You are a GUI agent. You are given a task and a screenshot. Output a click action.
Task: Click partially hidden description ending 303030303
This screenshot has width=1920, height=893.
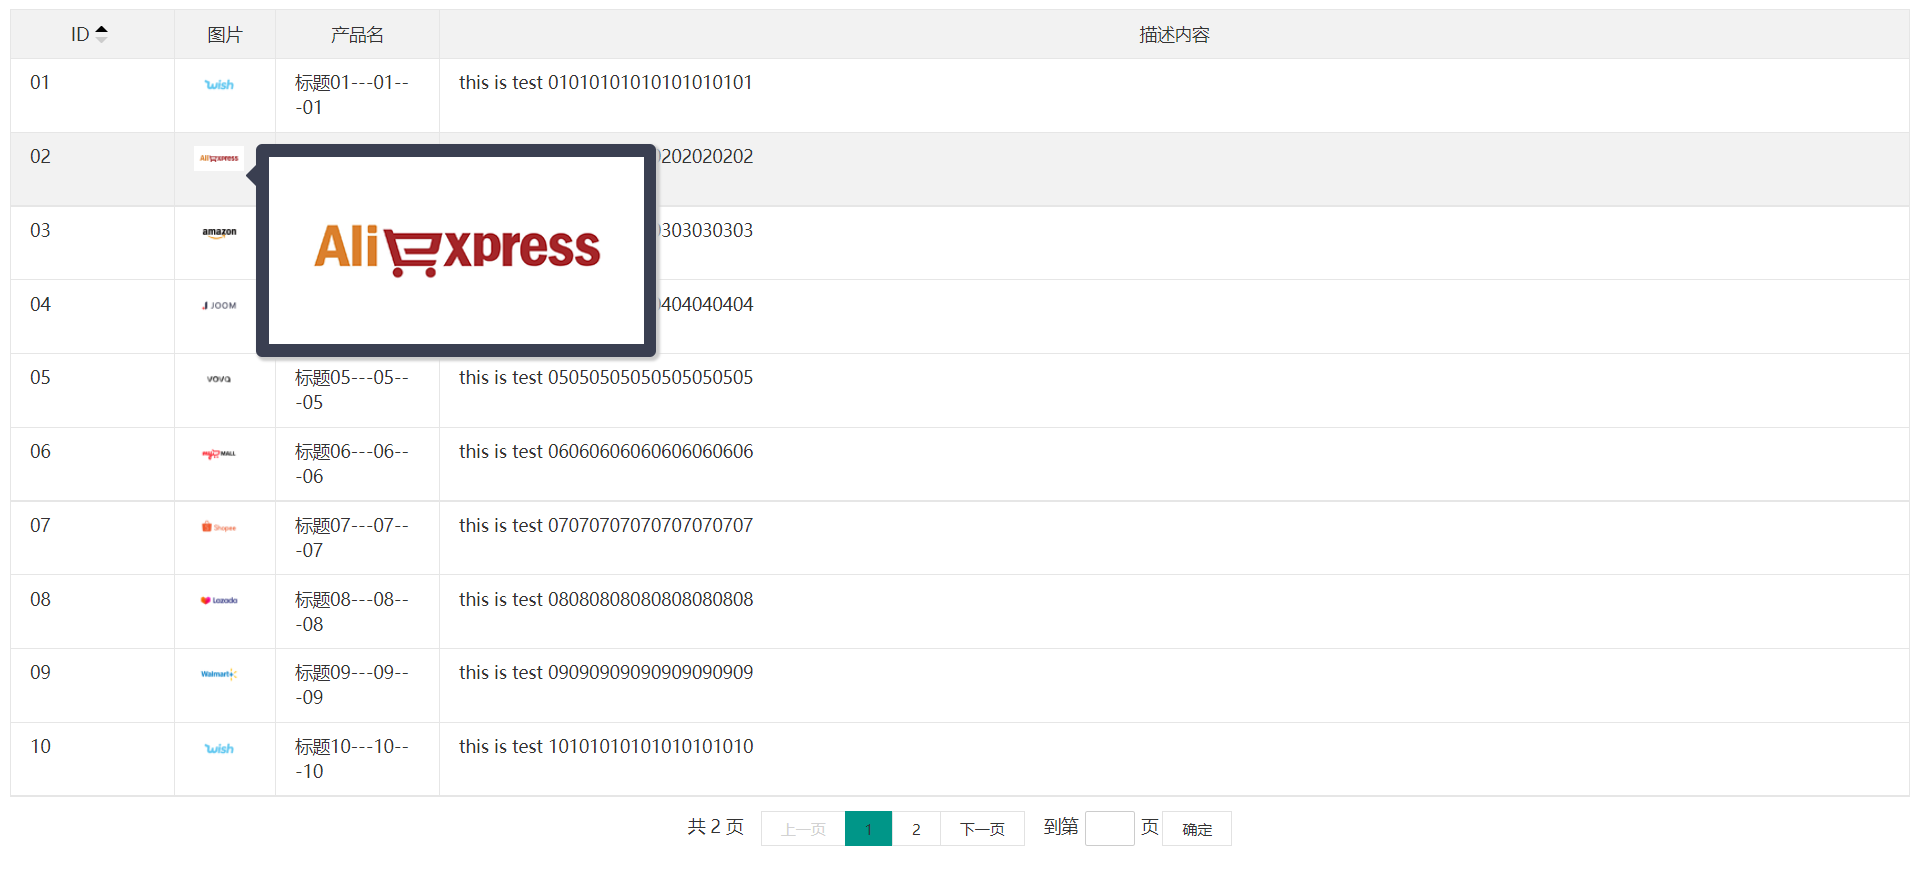point(706,231)
